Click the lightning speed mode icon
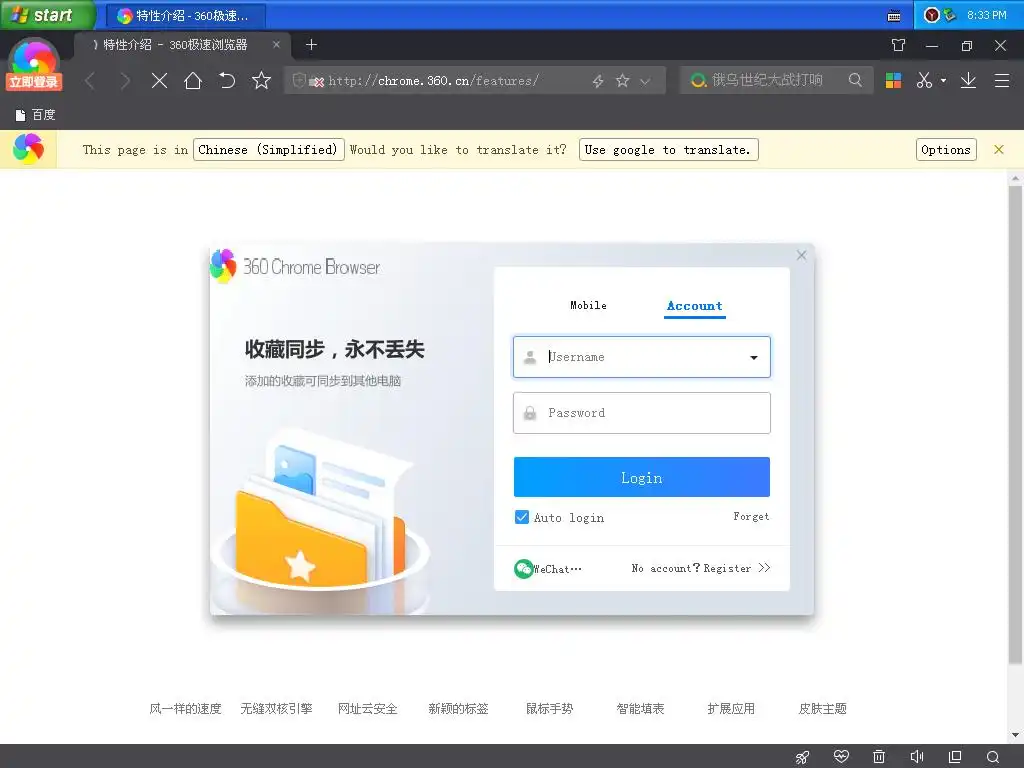 point(598,81)
